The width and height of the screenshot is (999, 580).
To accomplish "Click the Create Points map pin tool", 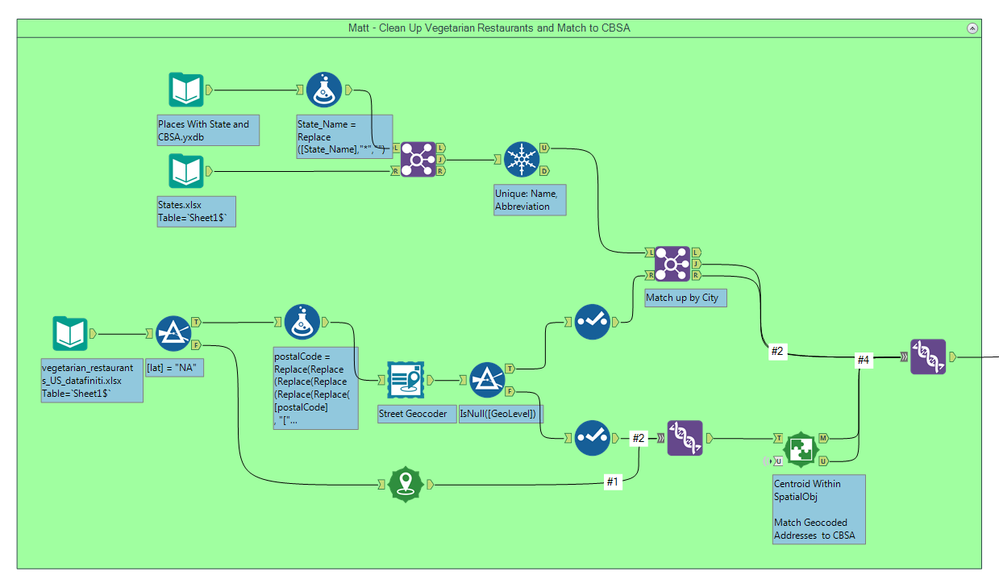I will [x=406, y=484].
